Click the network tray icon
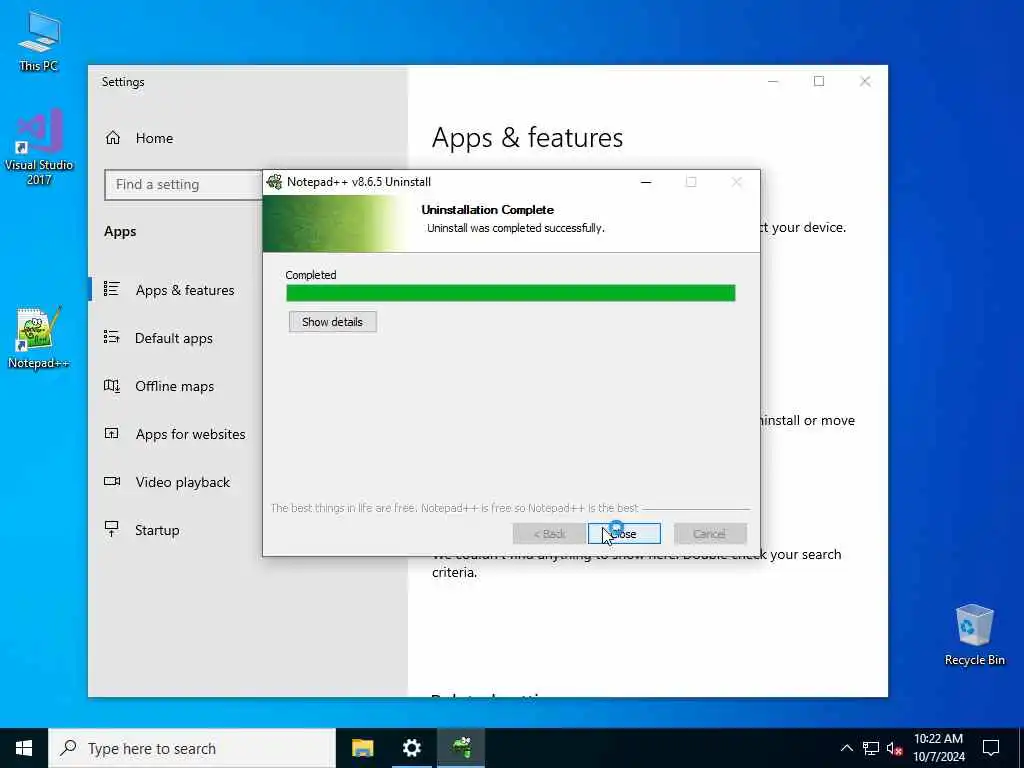Screen dimensions: 1024x768 pos(871,748)
